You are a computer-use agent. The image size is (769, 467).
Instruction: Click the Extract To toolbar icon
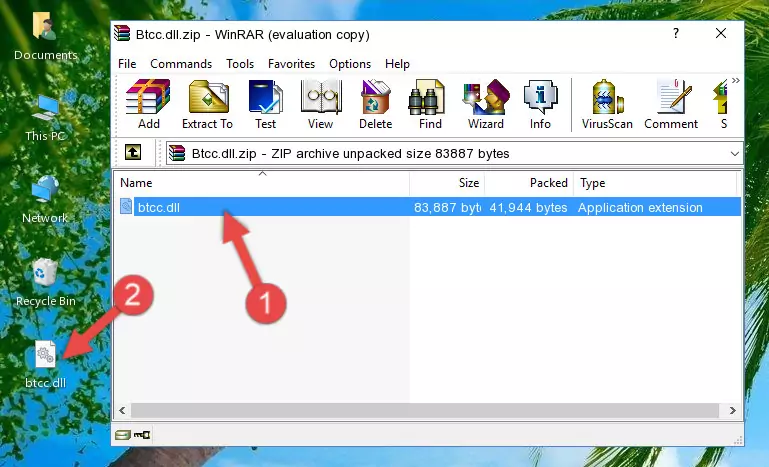click(x=207, y=104)
